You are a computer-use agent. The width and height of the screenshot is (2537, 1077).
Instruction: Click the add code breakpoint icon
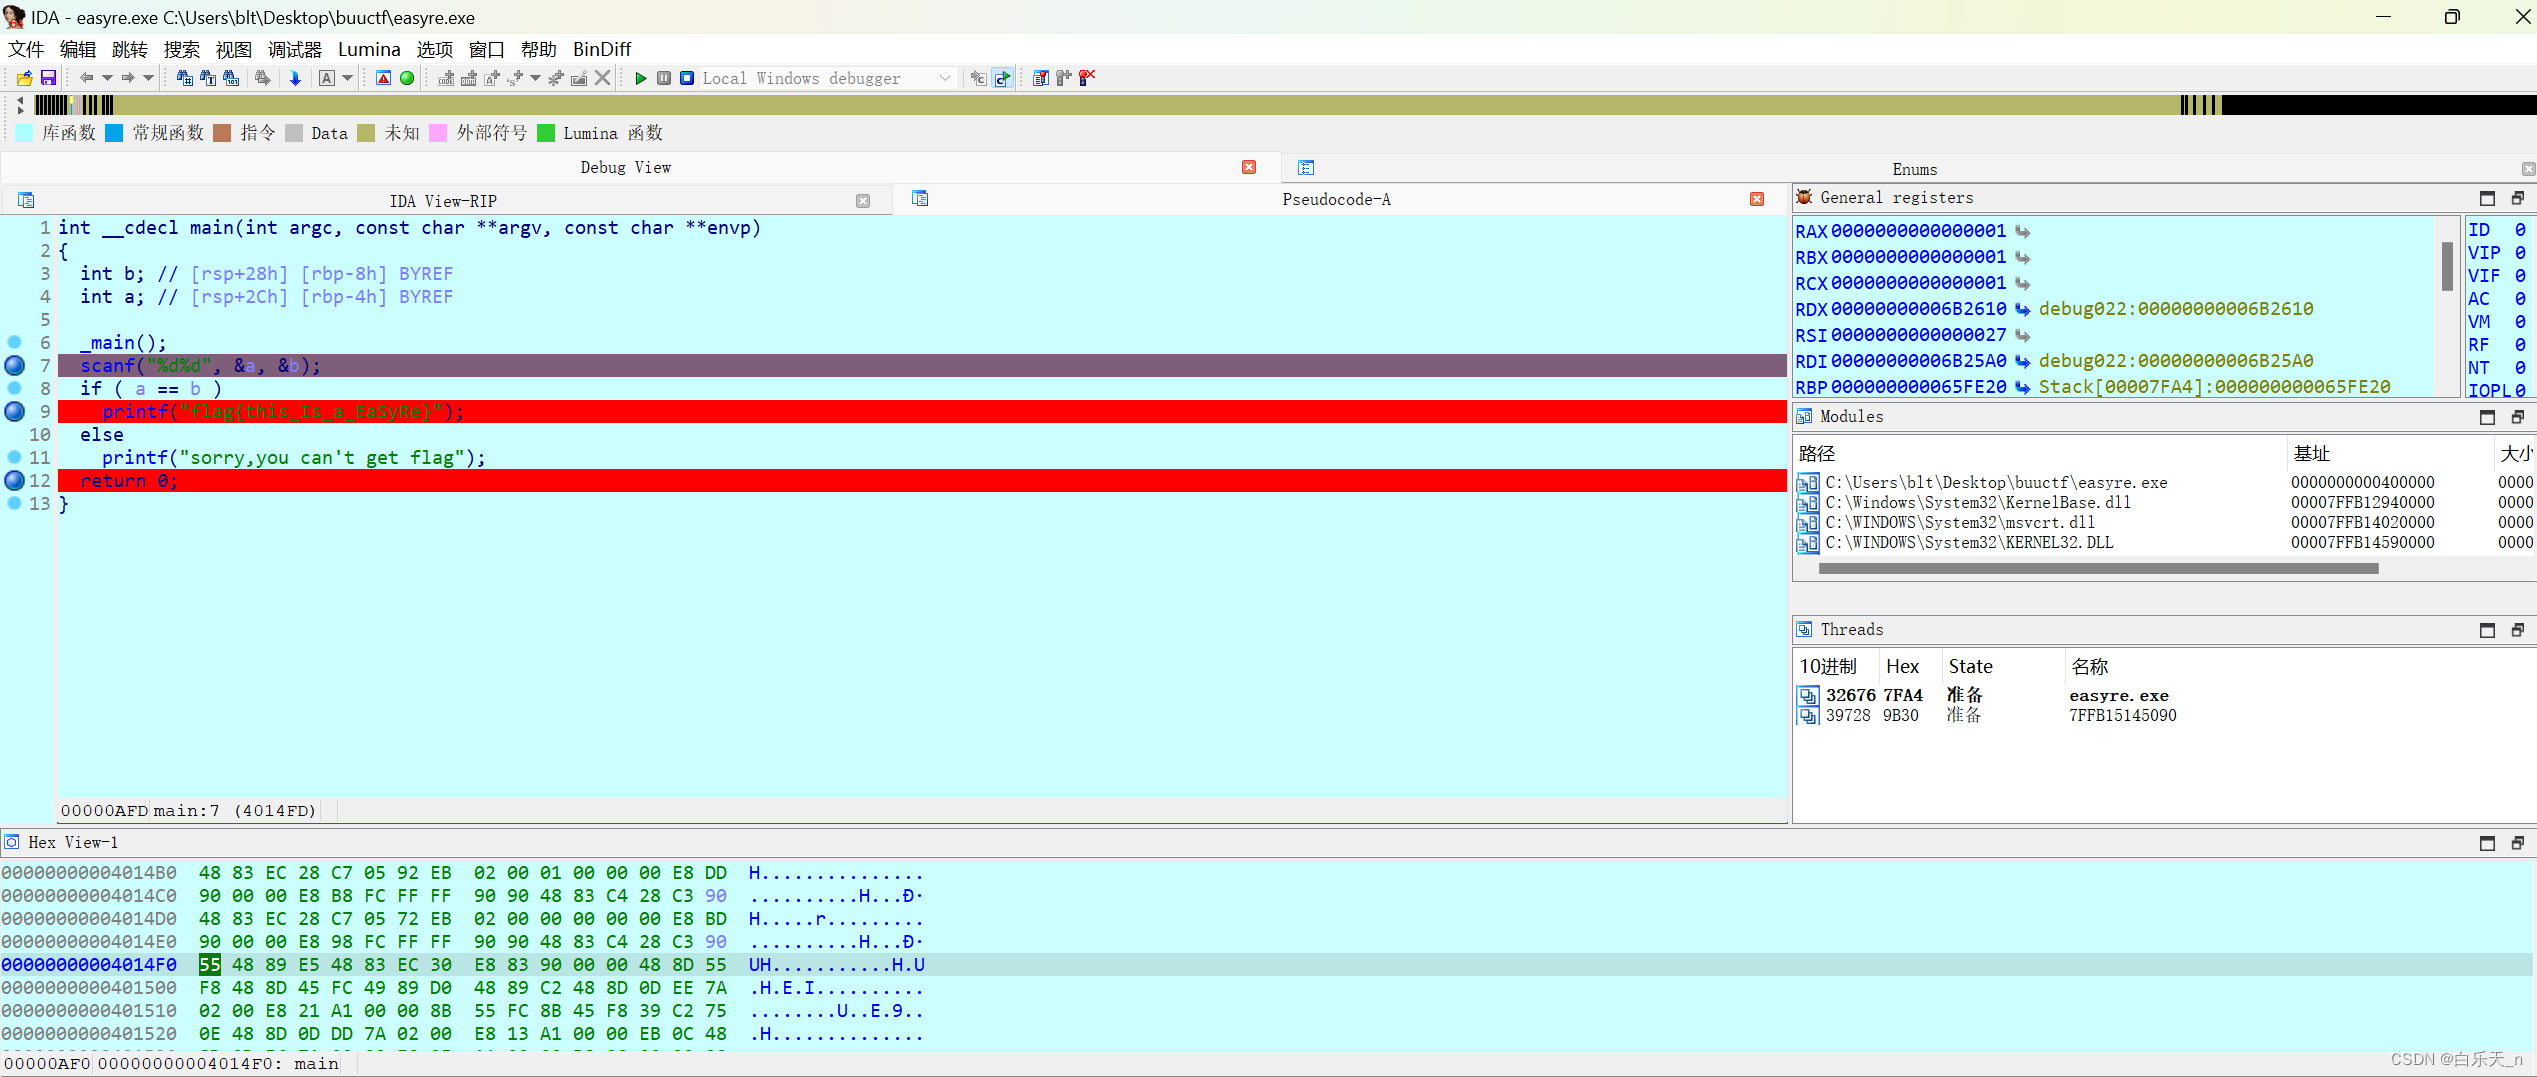(x=446, y=78)
